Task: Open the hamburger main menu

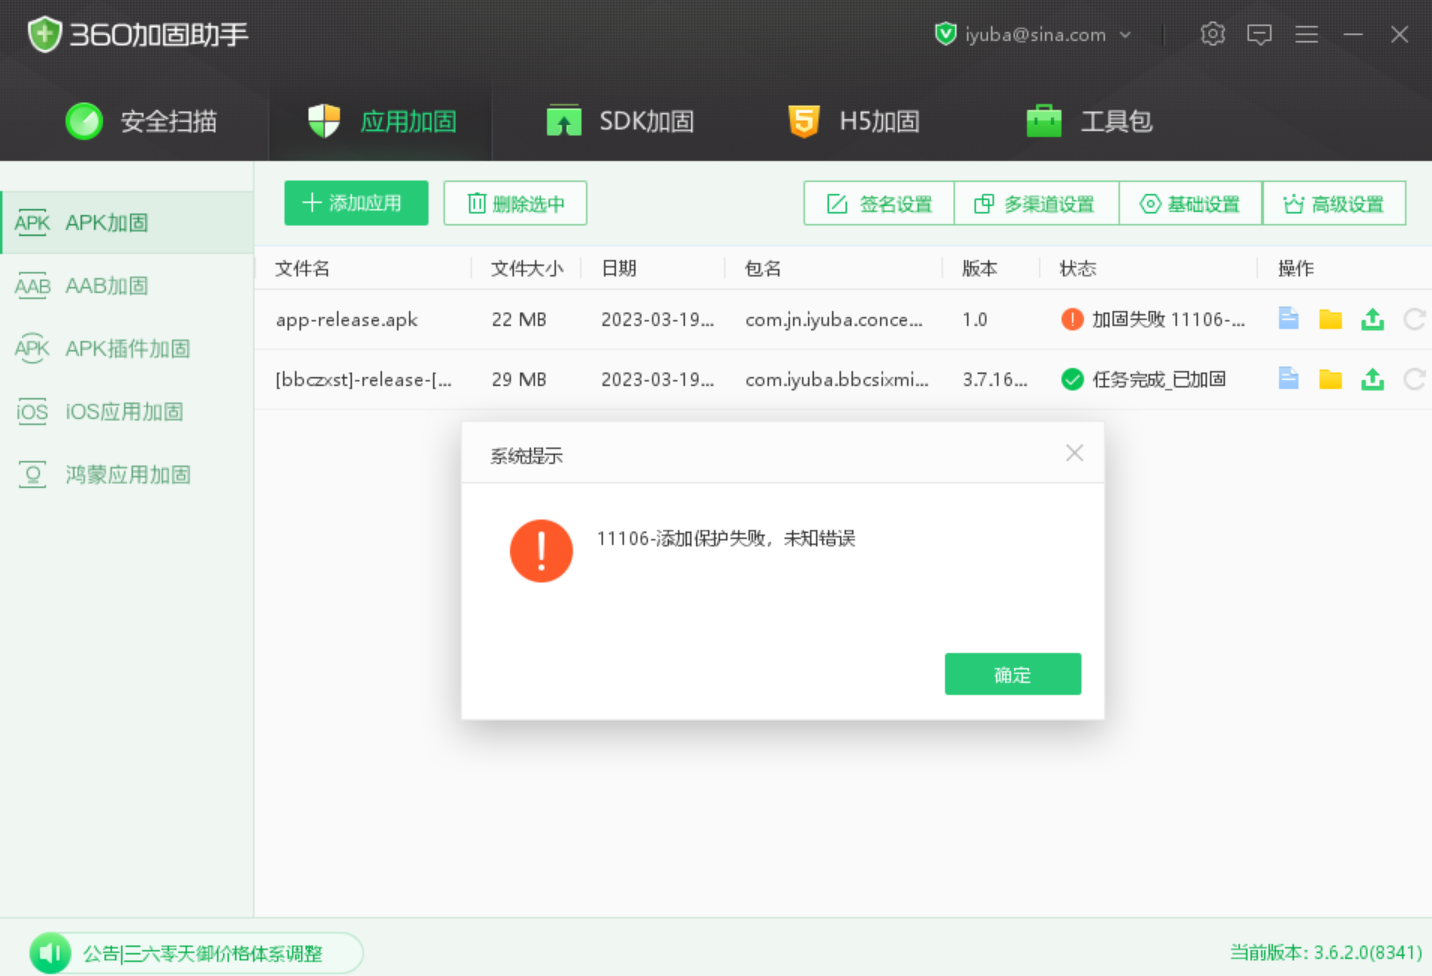Action: coord(1306,35)
